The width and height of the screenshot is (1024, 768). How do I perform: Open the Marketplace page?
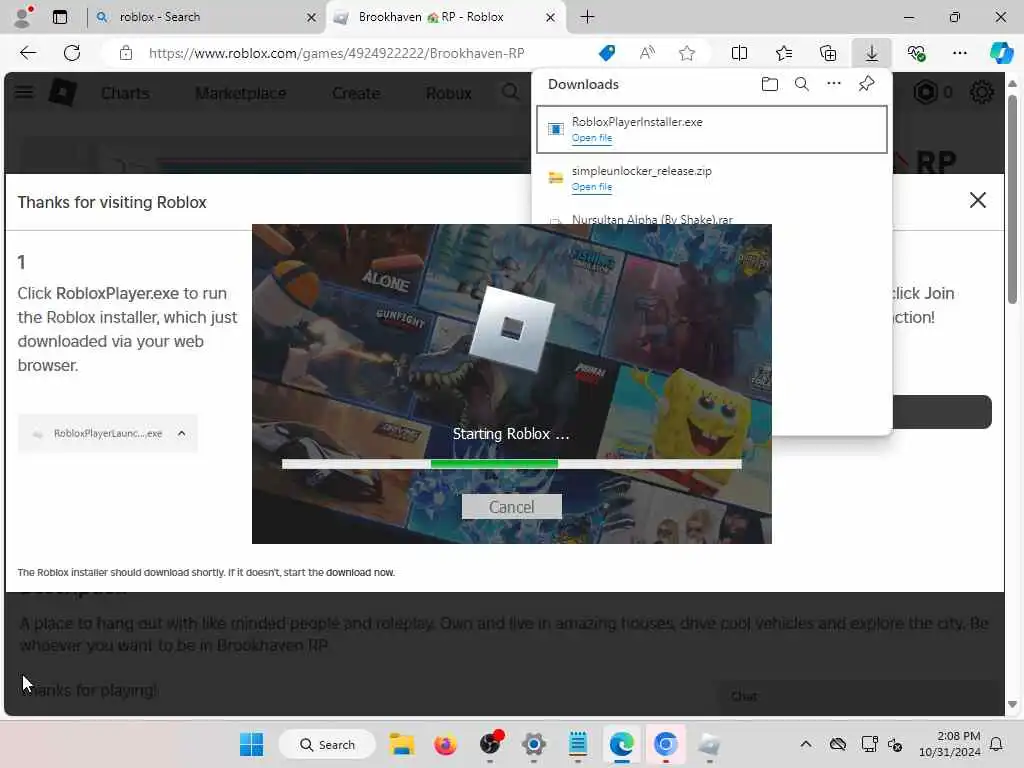coord(240,93)
